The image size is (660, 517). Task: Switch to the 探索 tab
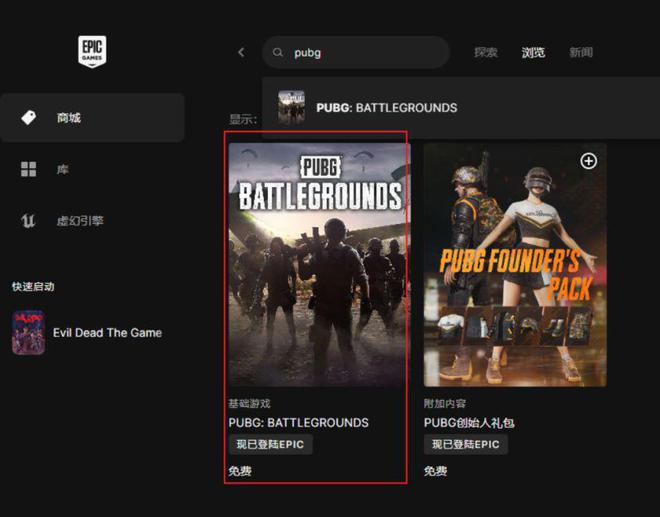[486, 52]
